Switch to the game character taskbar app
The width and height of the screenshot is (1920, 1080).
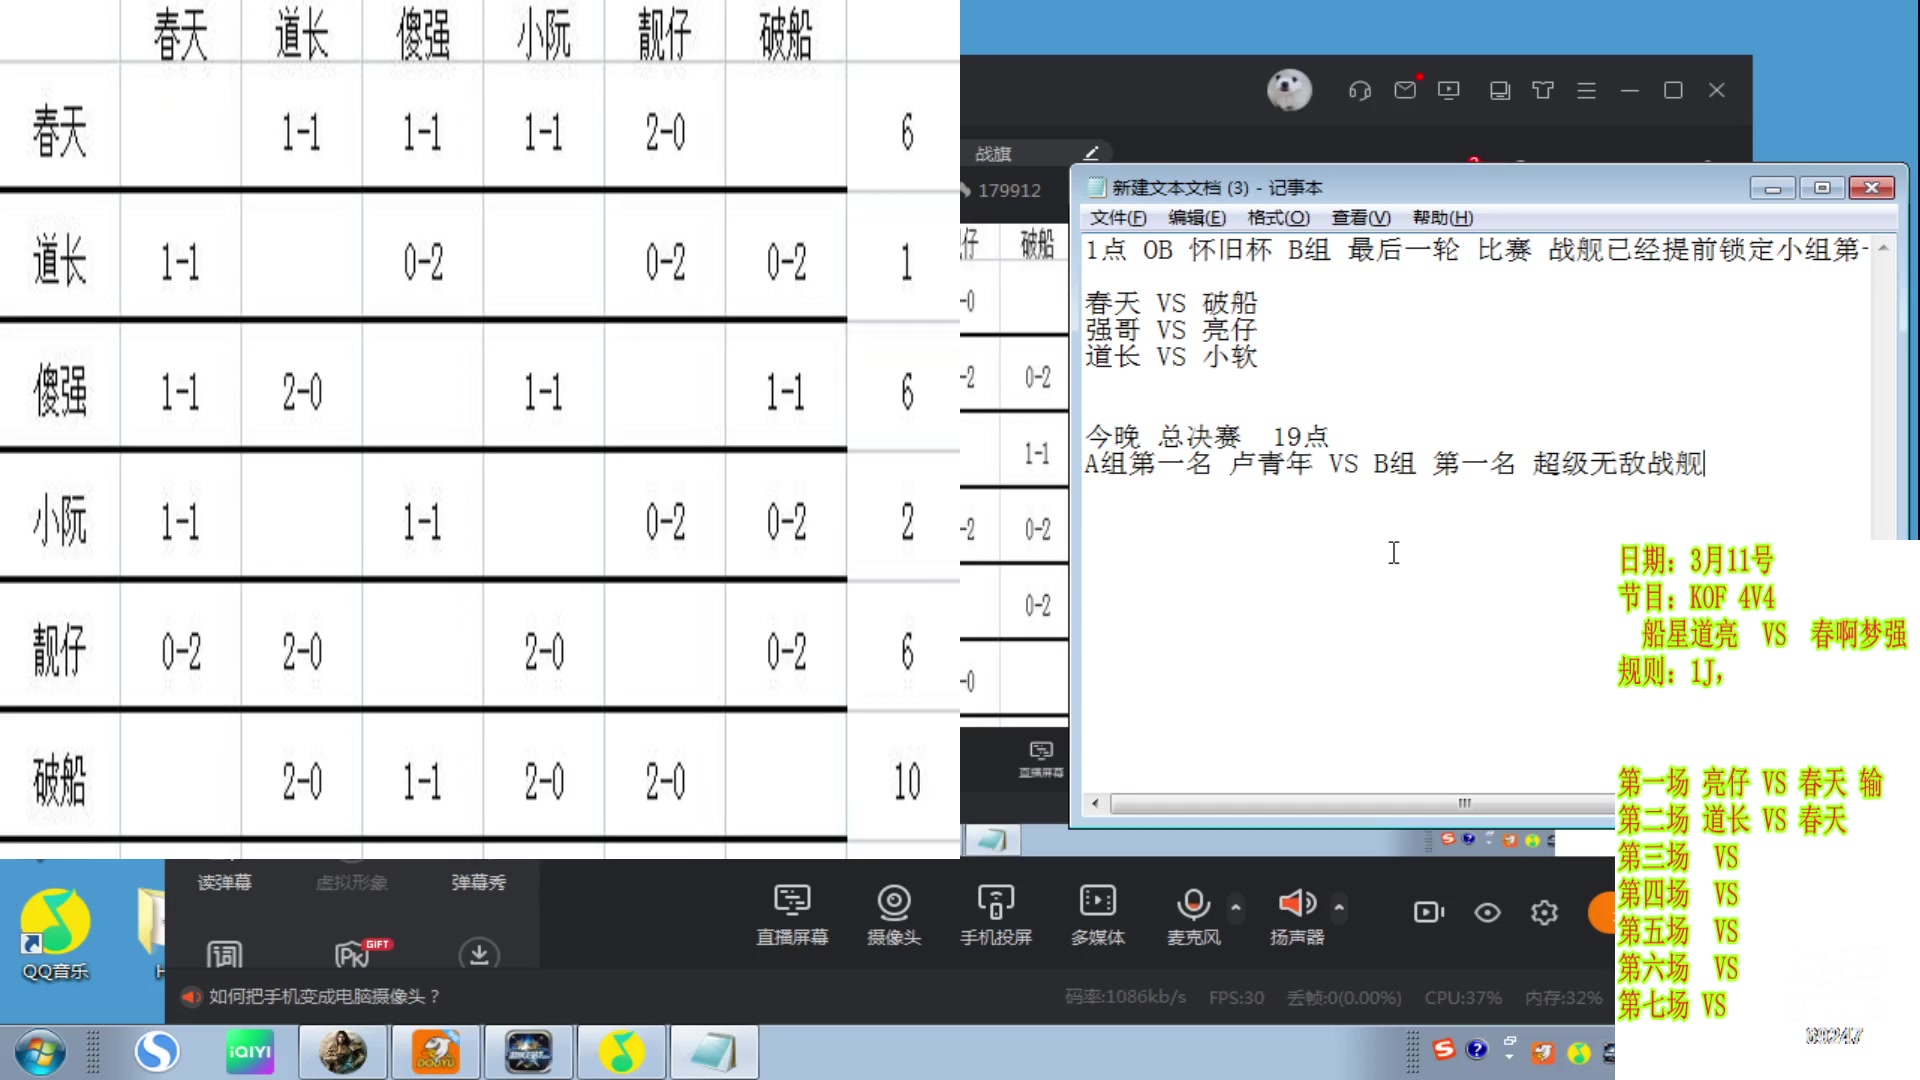pos(342,1052)
